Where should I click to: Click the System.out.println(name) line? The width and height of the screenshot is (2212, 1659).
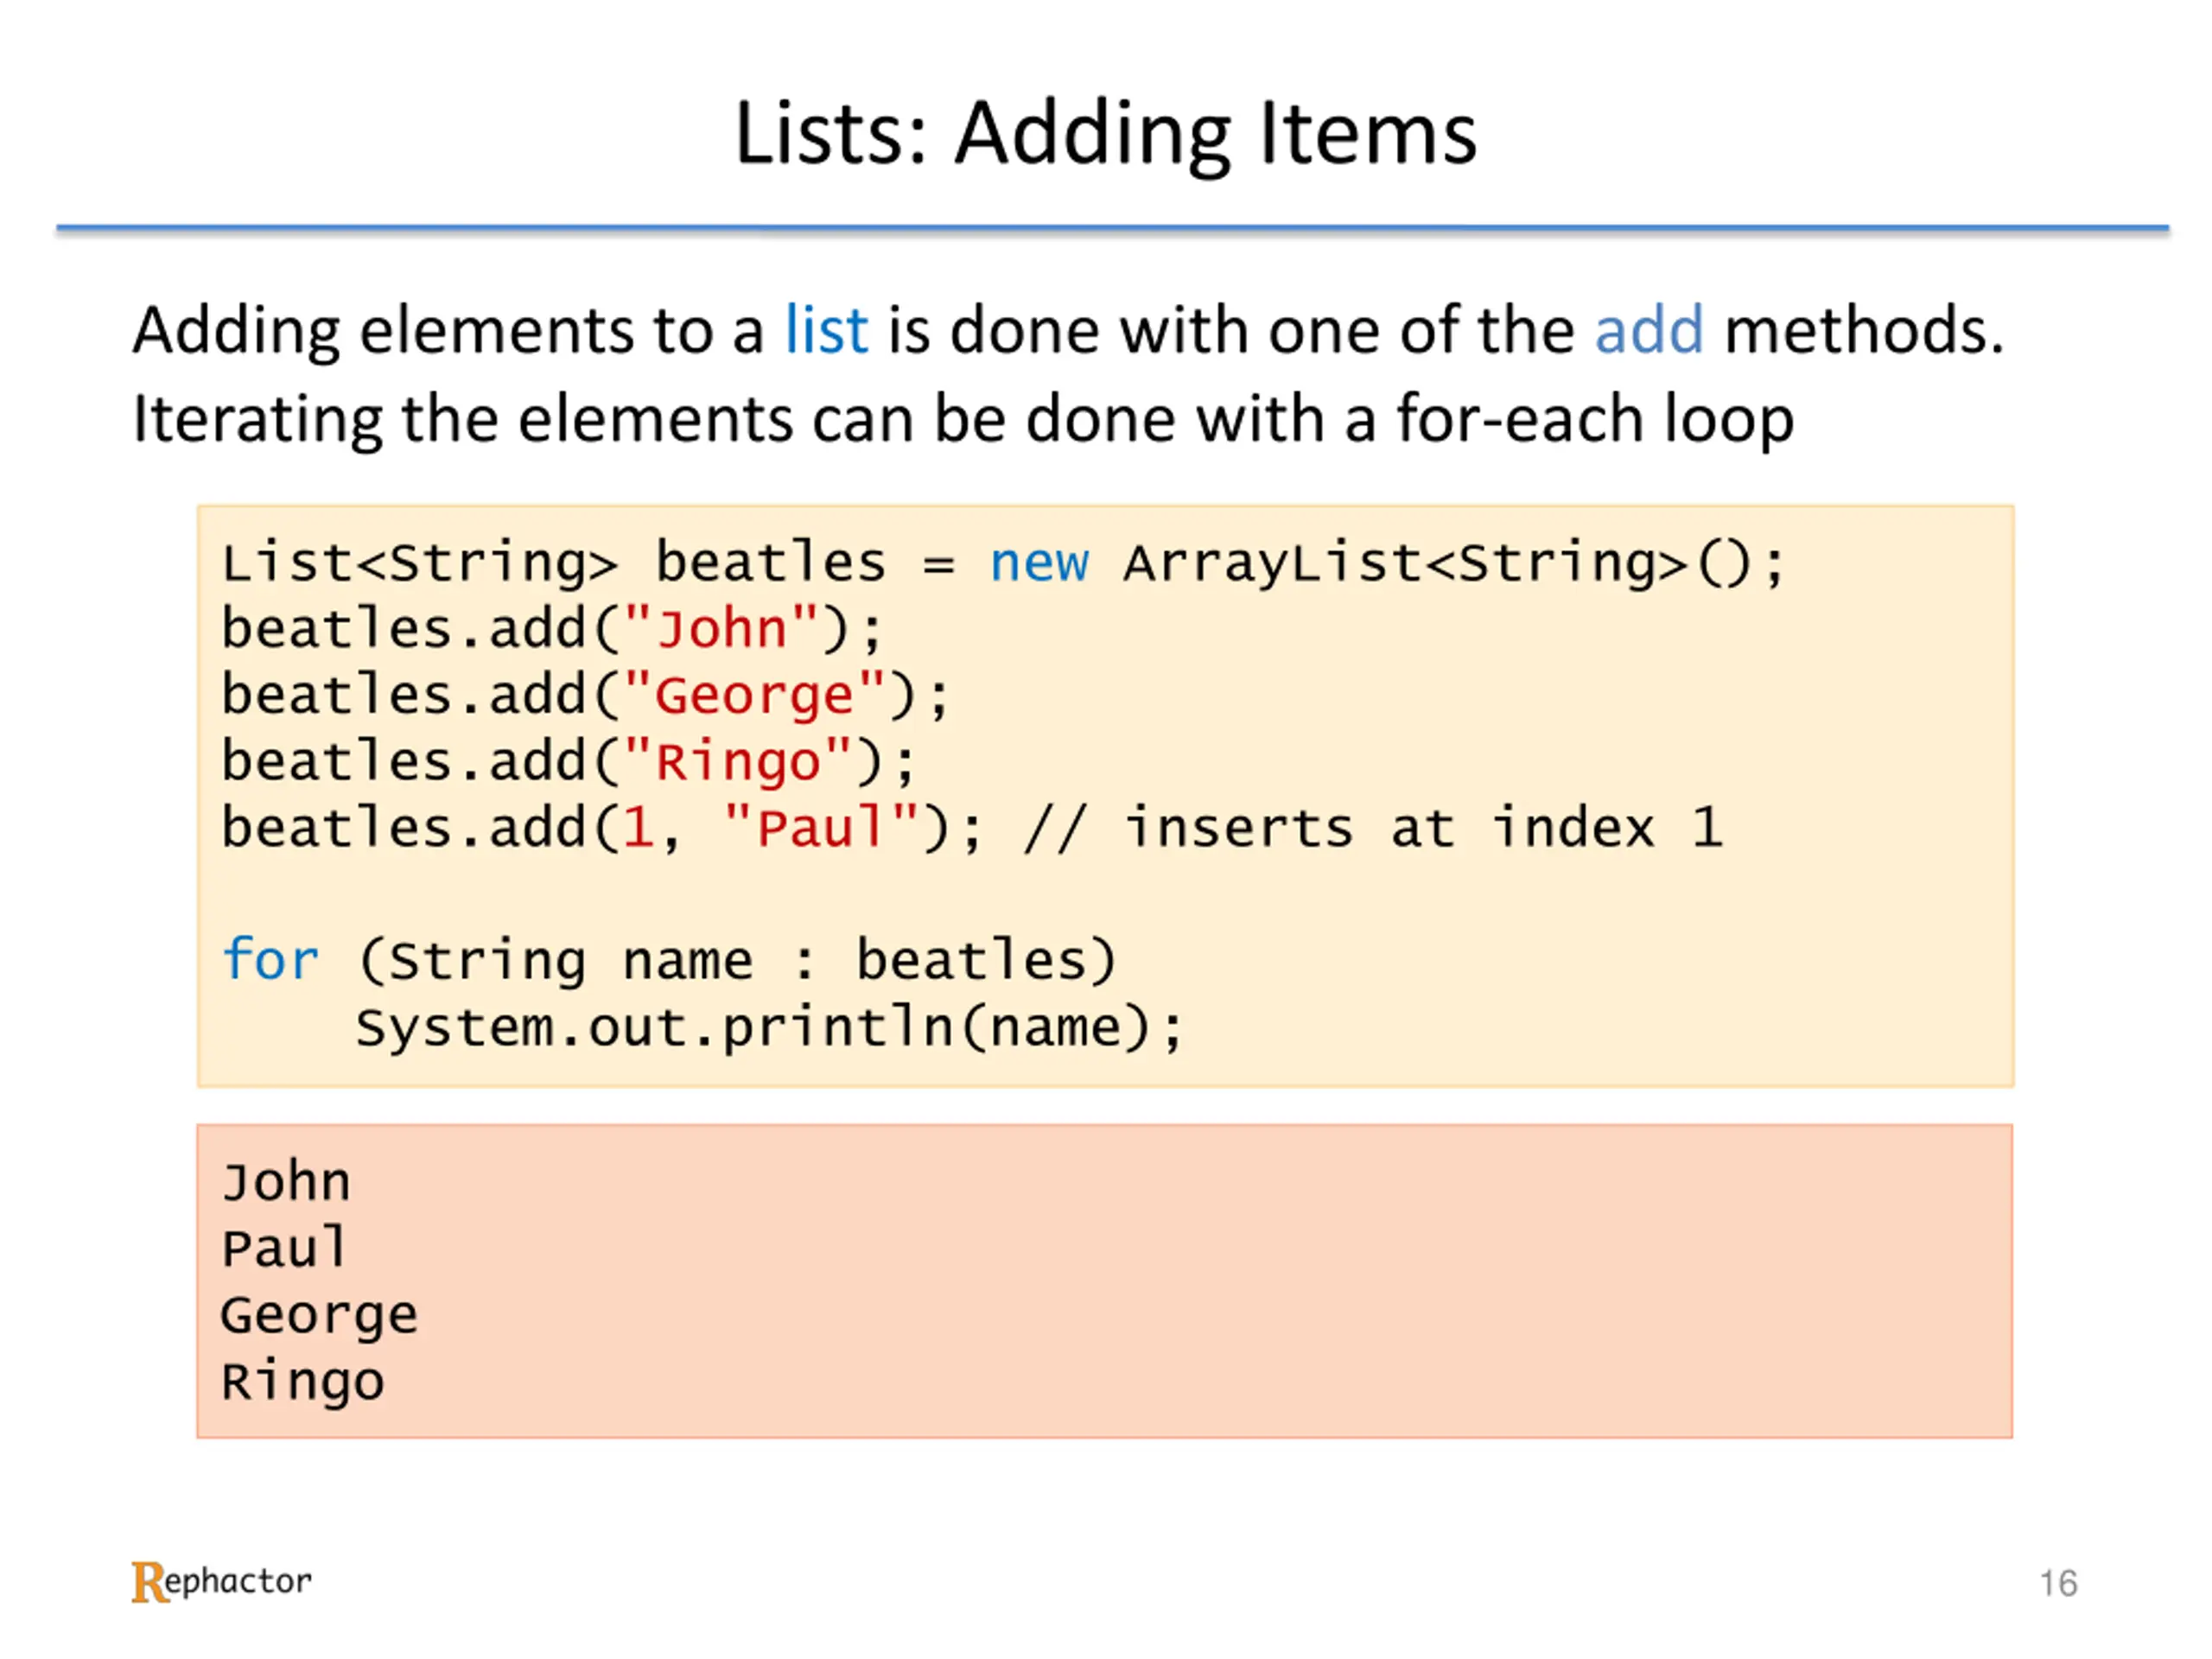pyautogui.click(x=769, y=1027)
